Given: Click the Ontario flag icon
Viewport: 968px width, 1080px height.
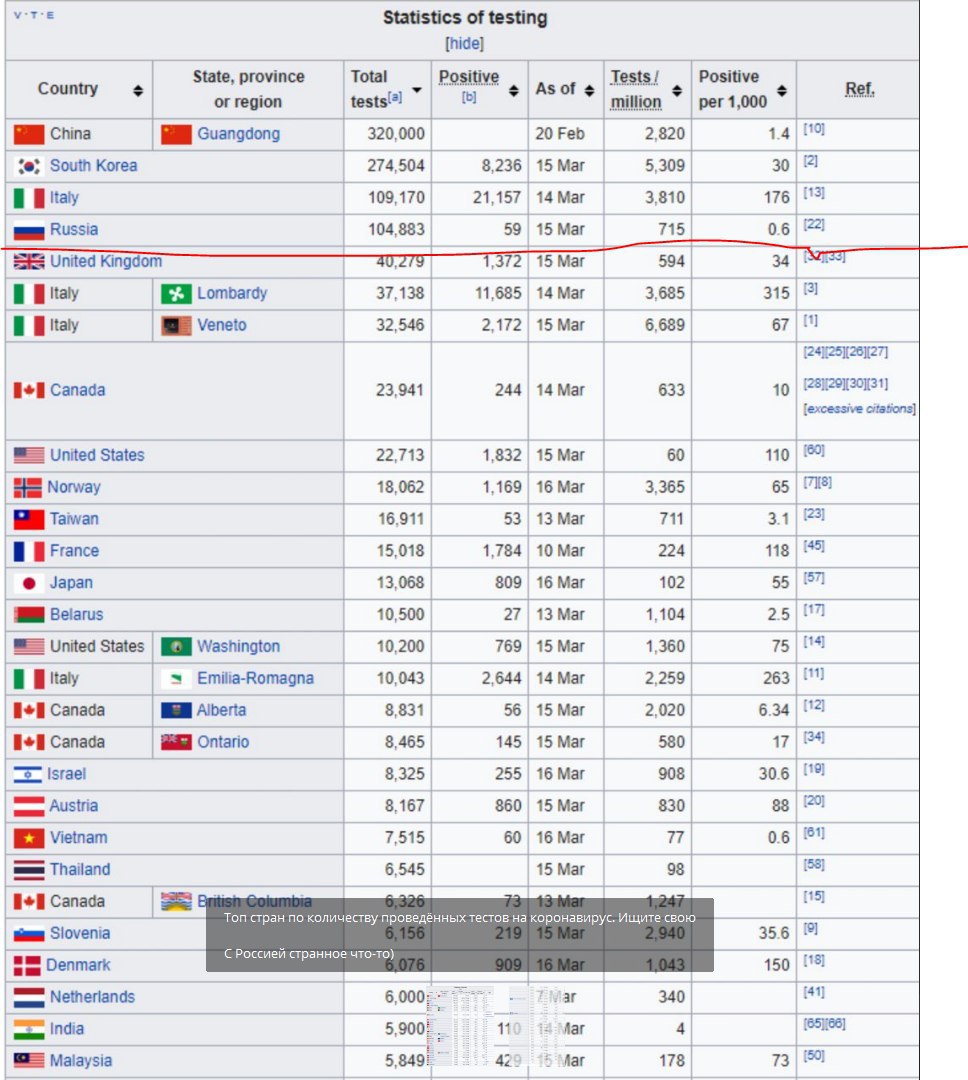Looking at the screenshot, I should tap(176, 742).
